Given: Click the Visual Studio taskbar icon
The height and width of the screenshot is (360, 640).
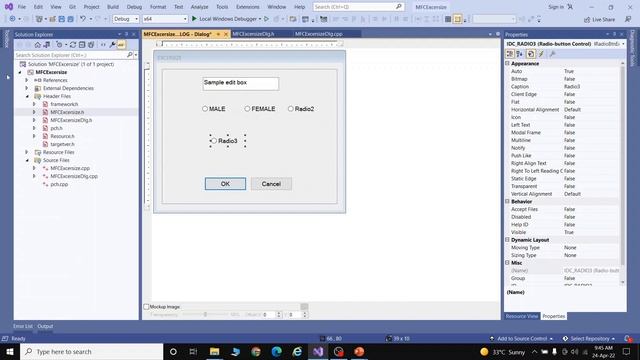Looking at the screenshot, I should click(318, 351).
